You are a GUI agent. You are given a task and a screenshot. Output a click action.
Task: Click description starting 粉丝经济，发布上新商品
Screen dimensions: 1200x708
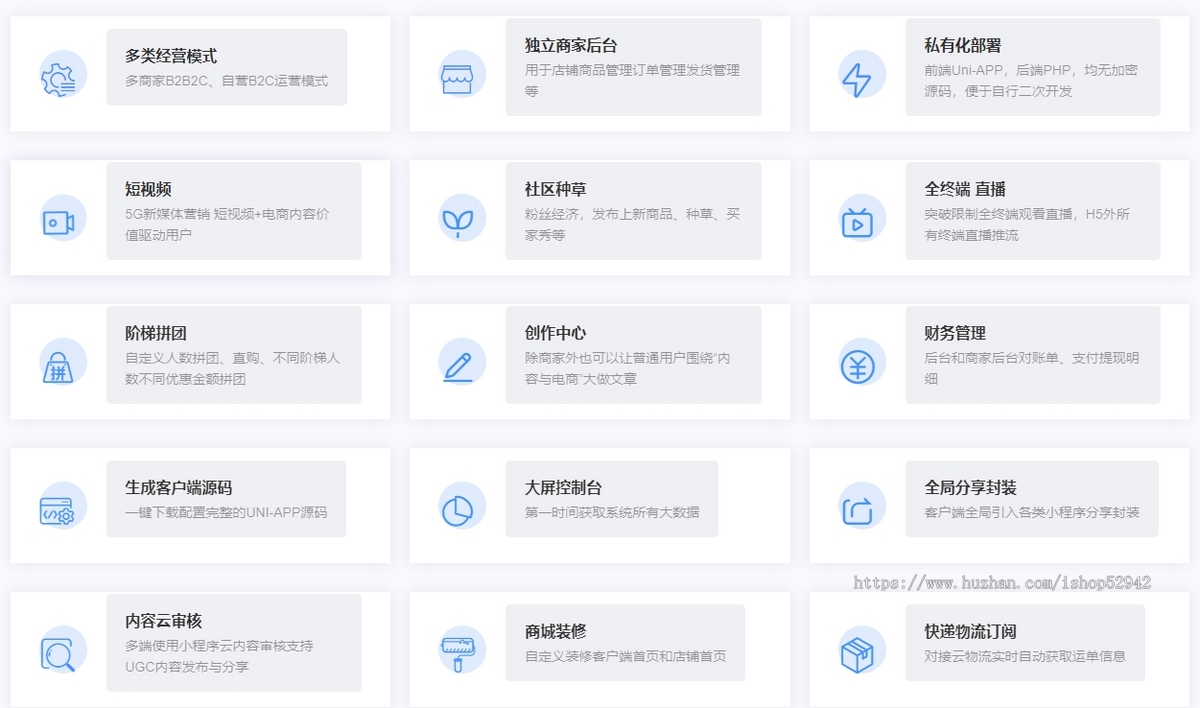pos(632,224)
